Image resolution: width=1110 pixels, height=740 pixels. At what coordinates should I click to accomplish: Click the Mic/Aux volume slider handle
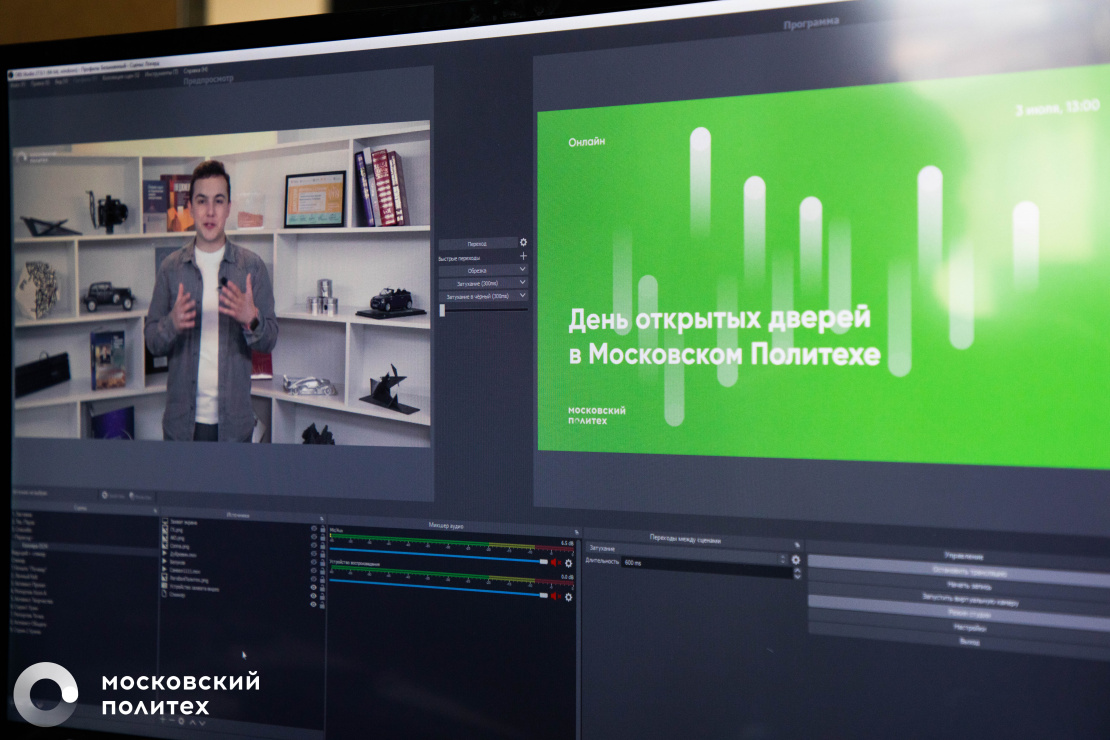coord(544,562)
